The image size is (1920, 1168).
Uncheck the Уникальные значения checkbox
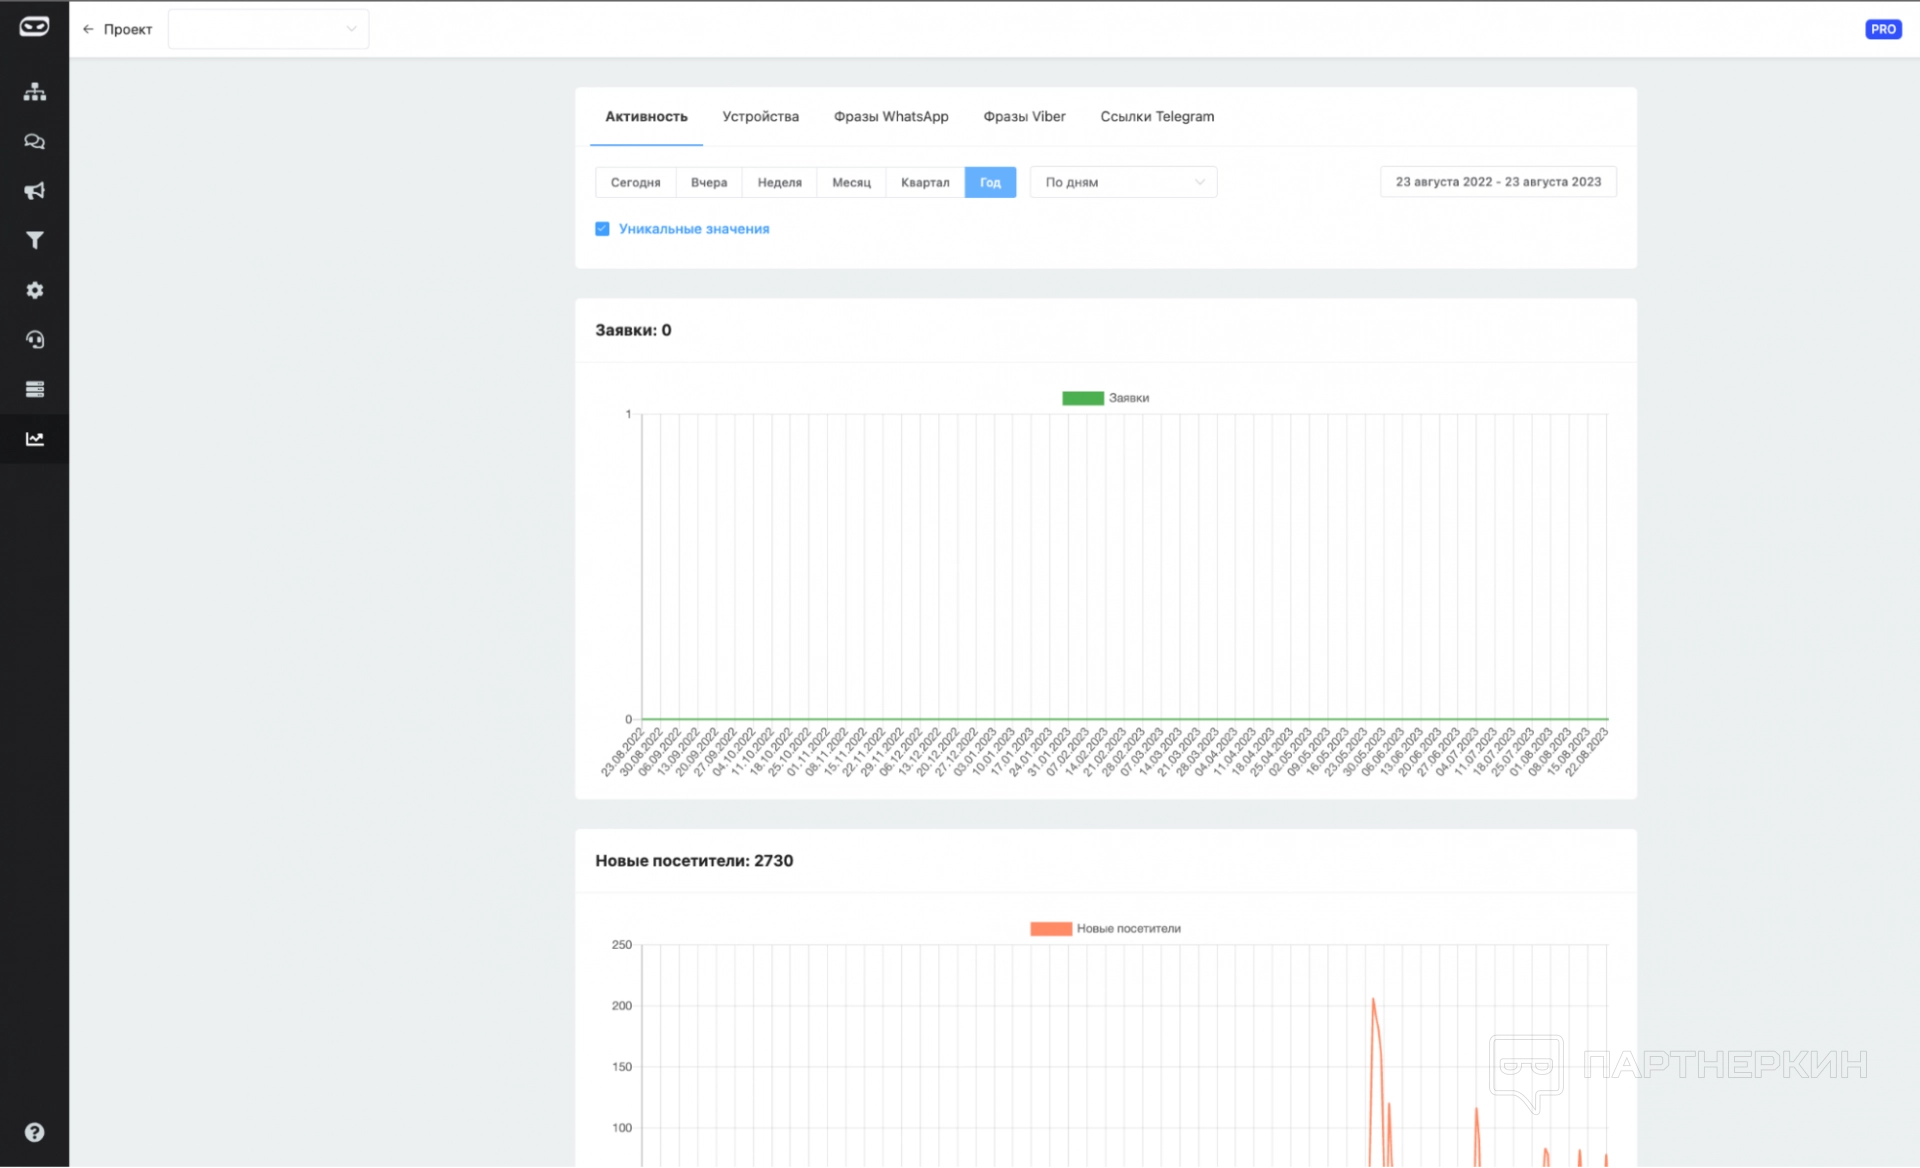(x=602, y=229)
